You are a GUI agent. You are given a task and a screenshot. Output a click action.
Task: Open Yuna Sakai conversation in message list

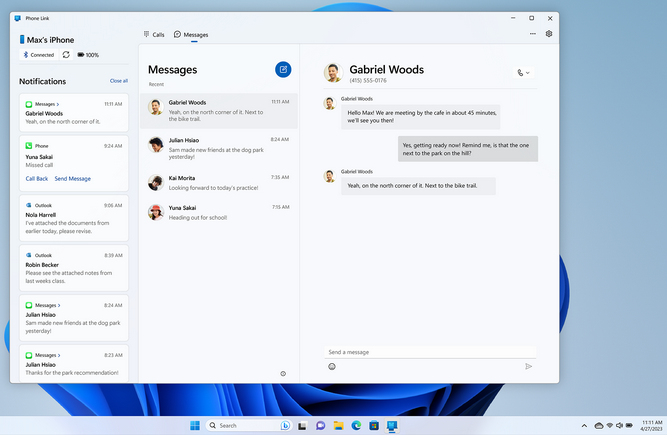coord(219,212)
